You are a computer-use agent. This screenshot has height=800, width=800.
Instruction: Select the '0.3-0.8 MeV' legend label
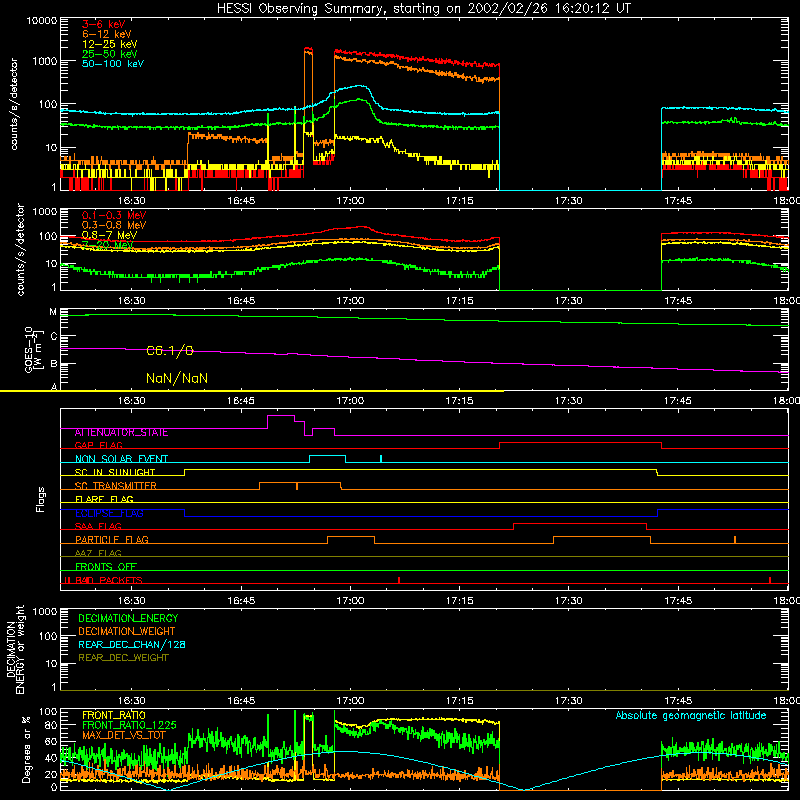point(114,225)
